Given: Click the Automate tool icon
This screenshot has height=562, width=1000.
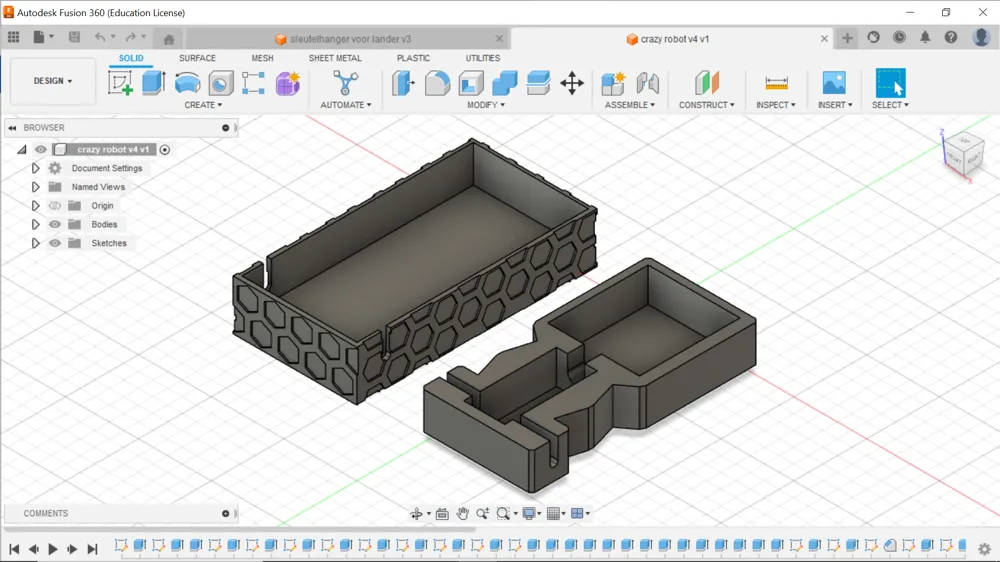Looking at the screenshot, I should [x=345, y=83].
